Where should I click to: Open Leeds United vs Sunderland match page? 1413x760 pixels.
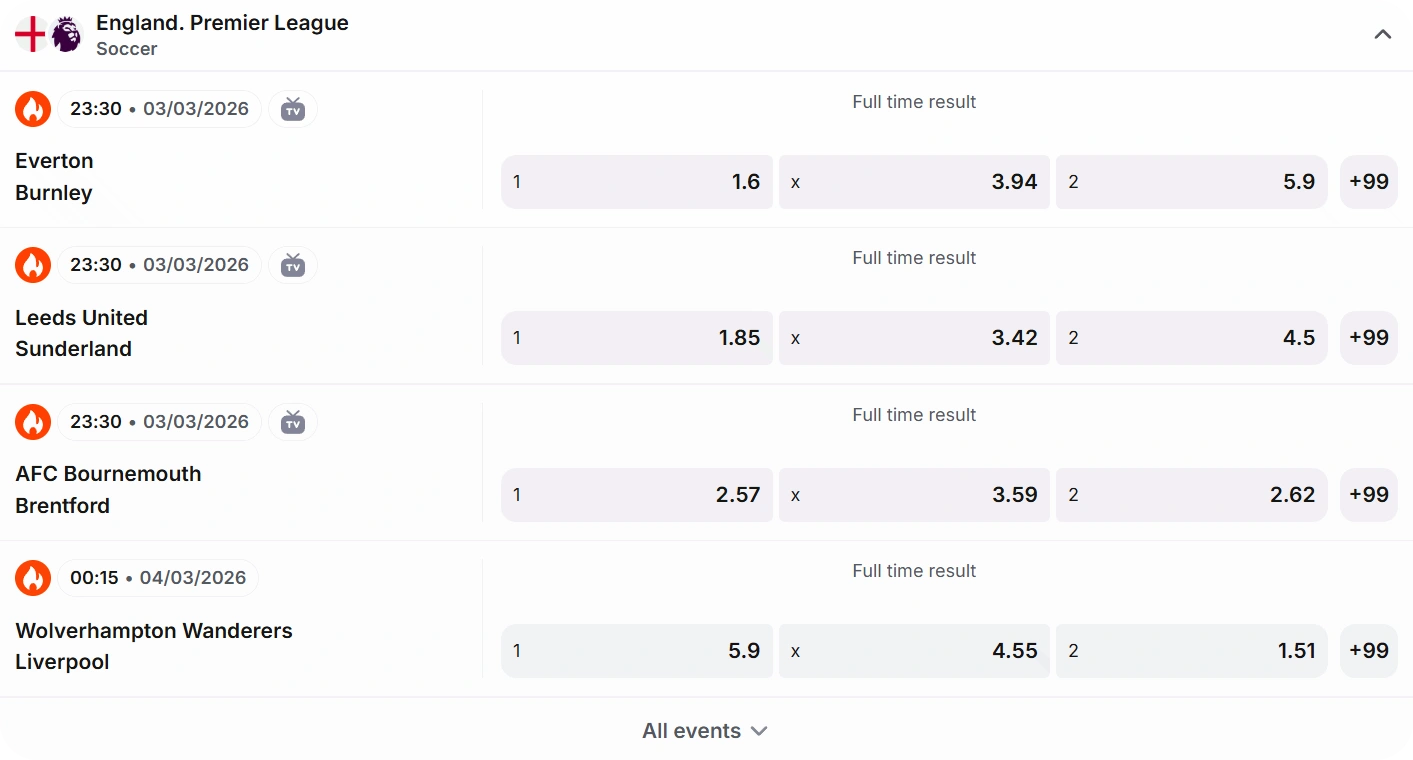pyautogui.click(x=82, y=333)
